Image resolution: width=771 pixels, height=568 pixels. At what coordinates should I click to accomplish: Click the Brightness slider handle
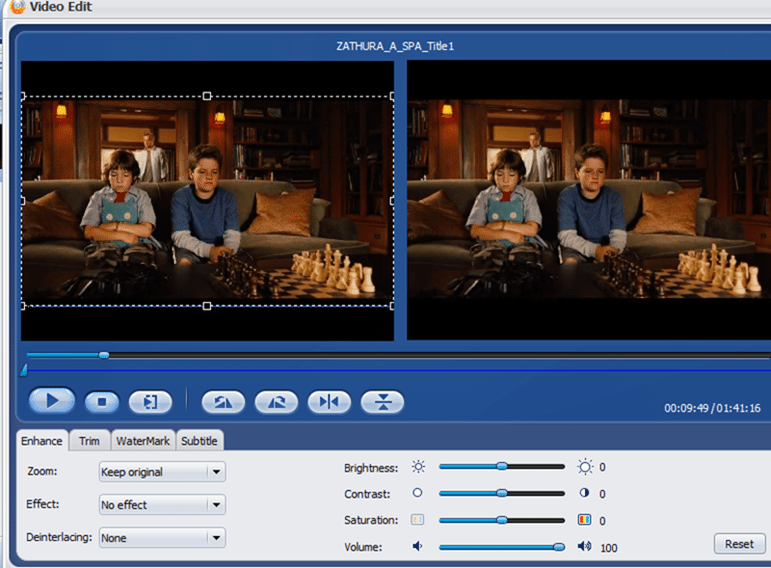(502, 466)
